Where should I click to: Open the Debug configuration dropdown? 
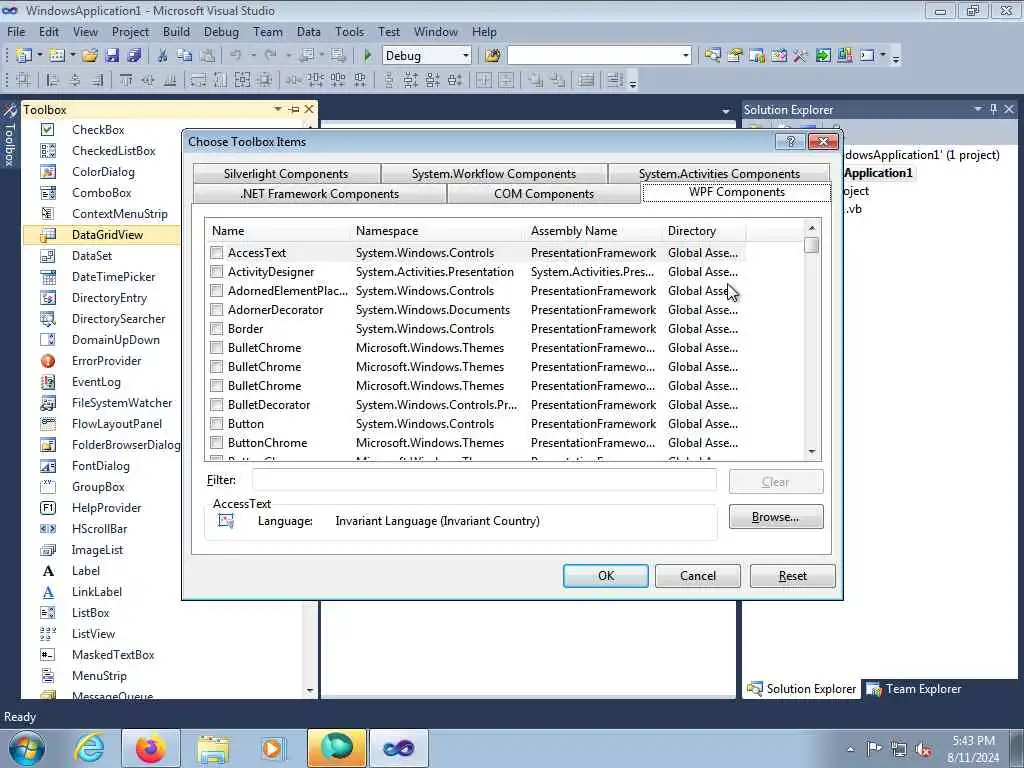466,56
